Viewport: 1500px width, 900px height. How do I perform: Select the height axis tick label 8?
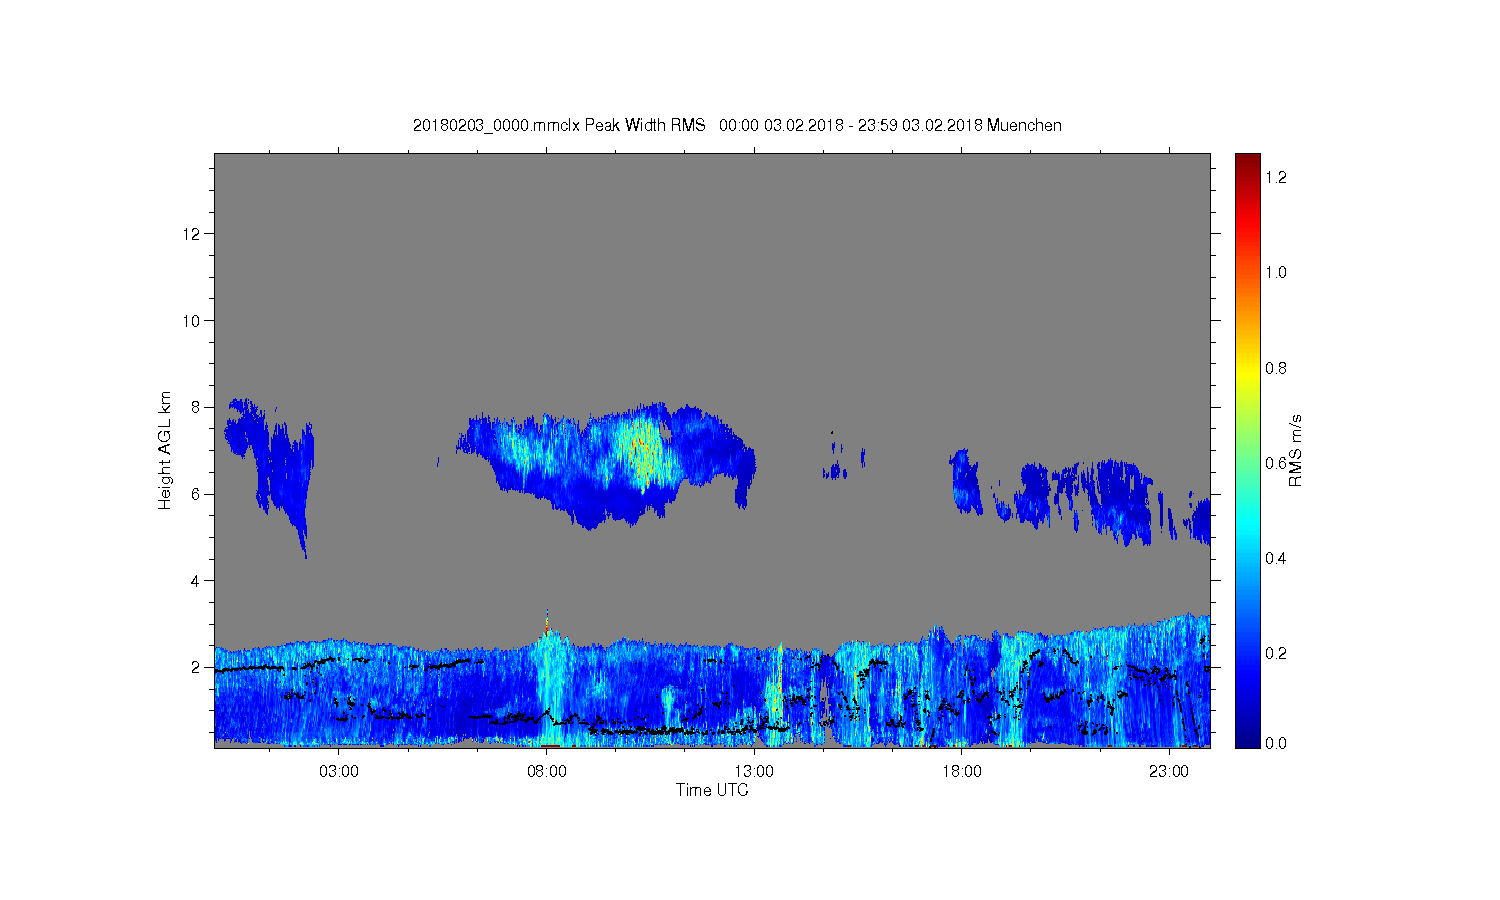(196, 407)
